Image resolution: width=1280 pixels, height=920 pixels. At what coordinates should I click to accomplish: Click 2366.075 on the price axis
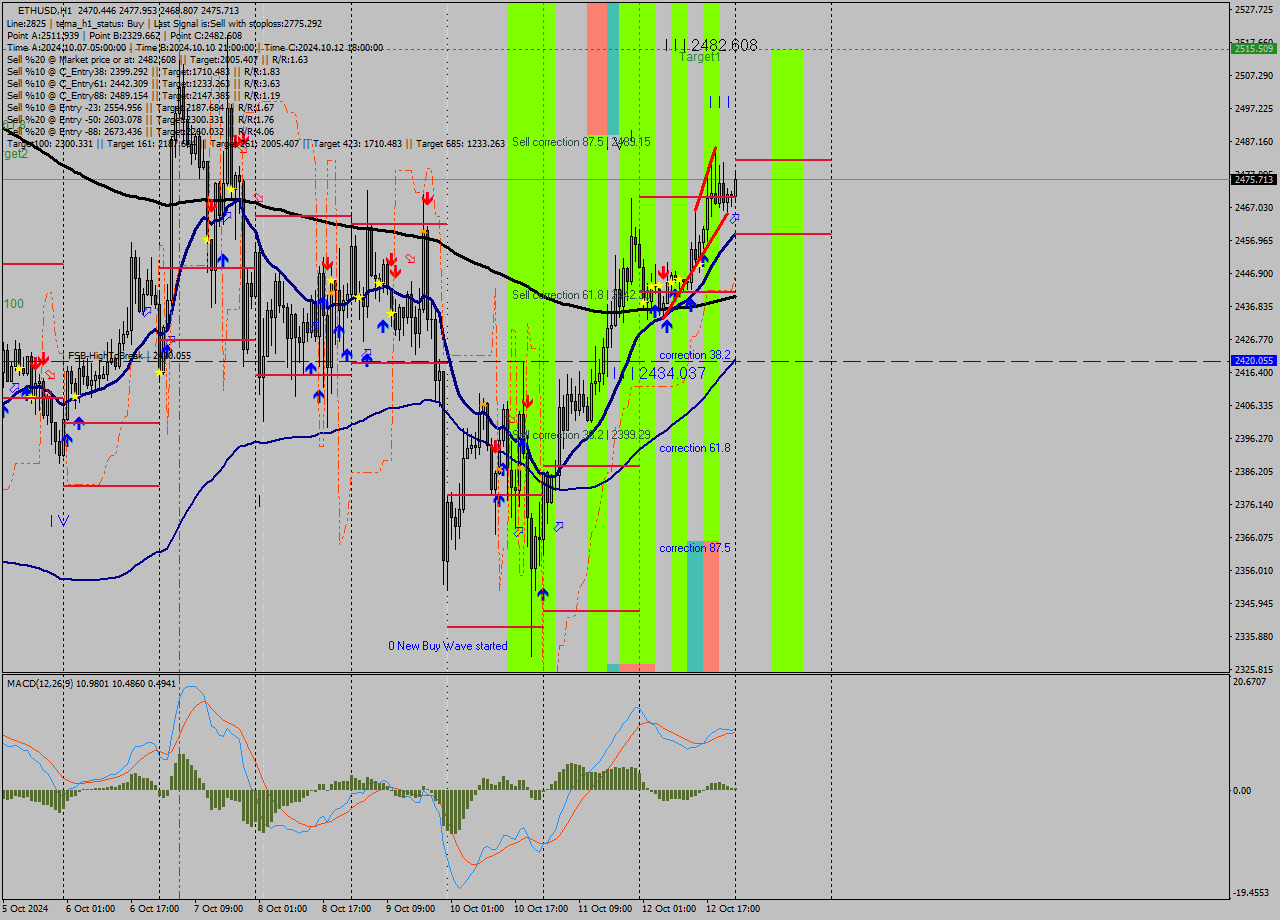click(1254, 537)
